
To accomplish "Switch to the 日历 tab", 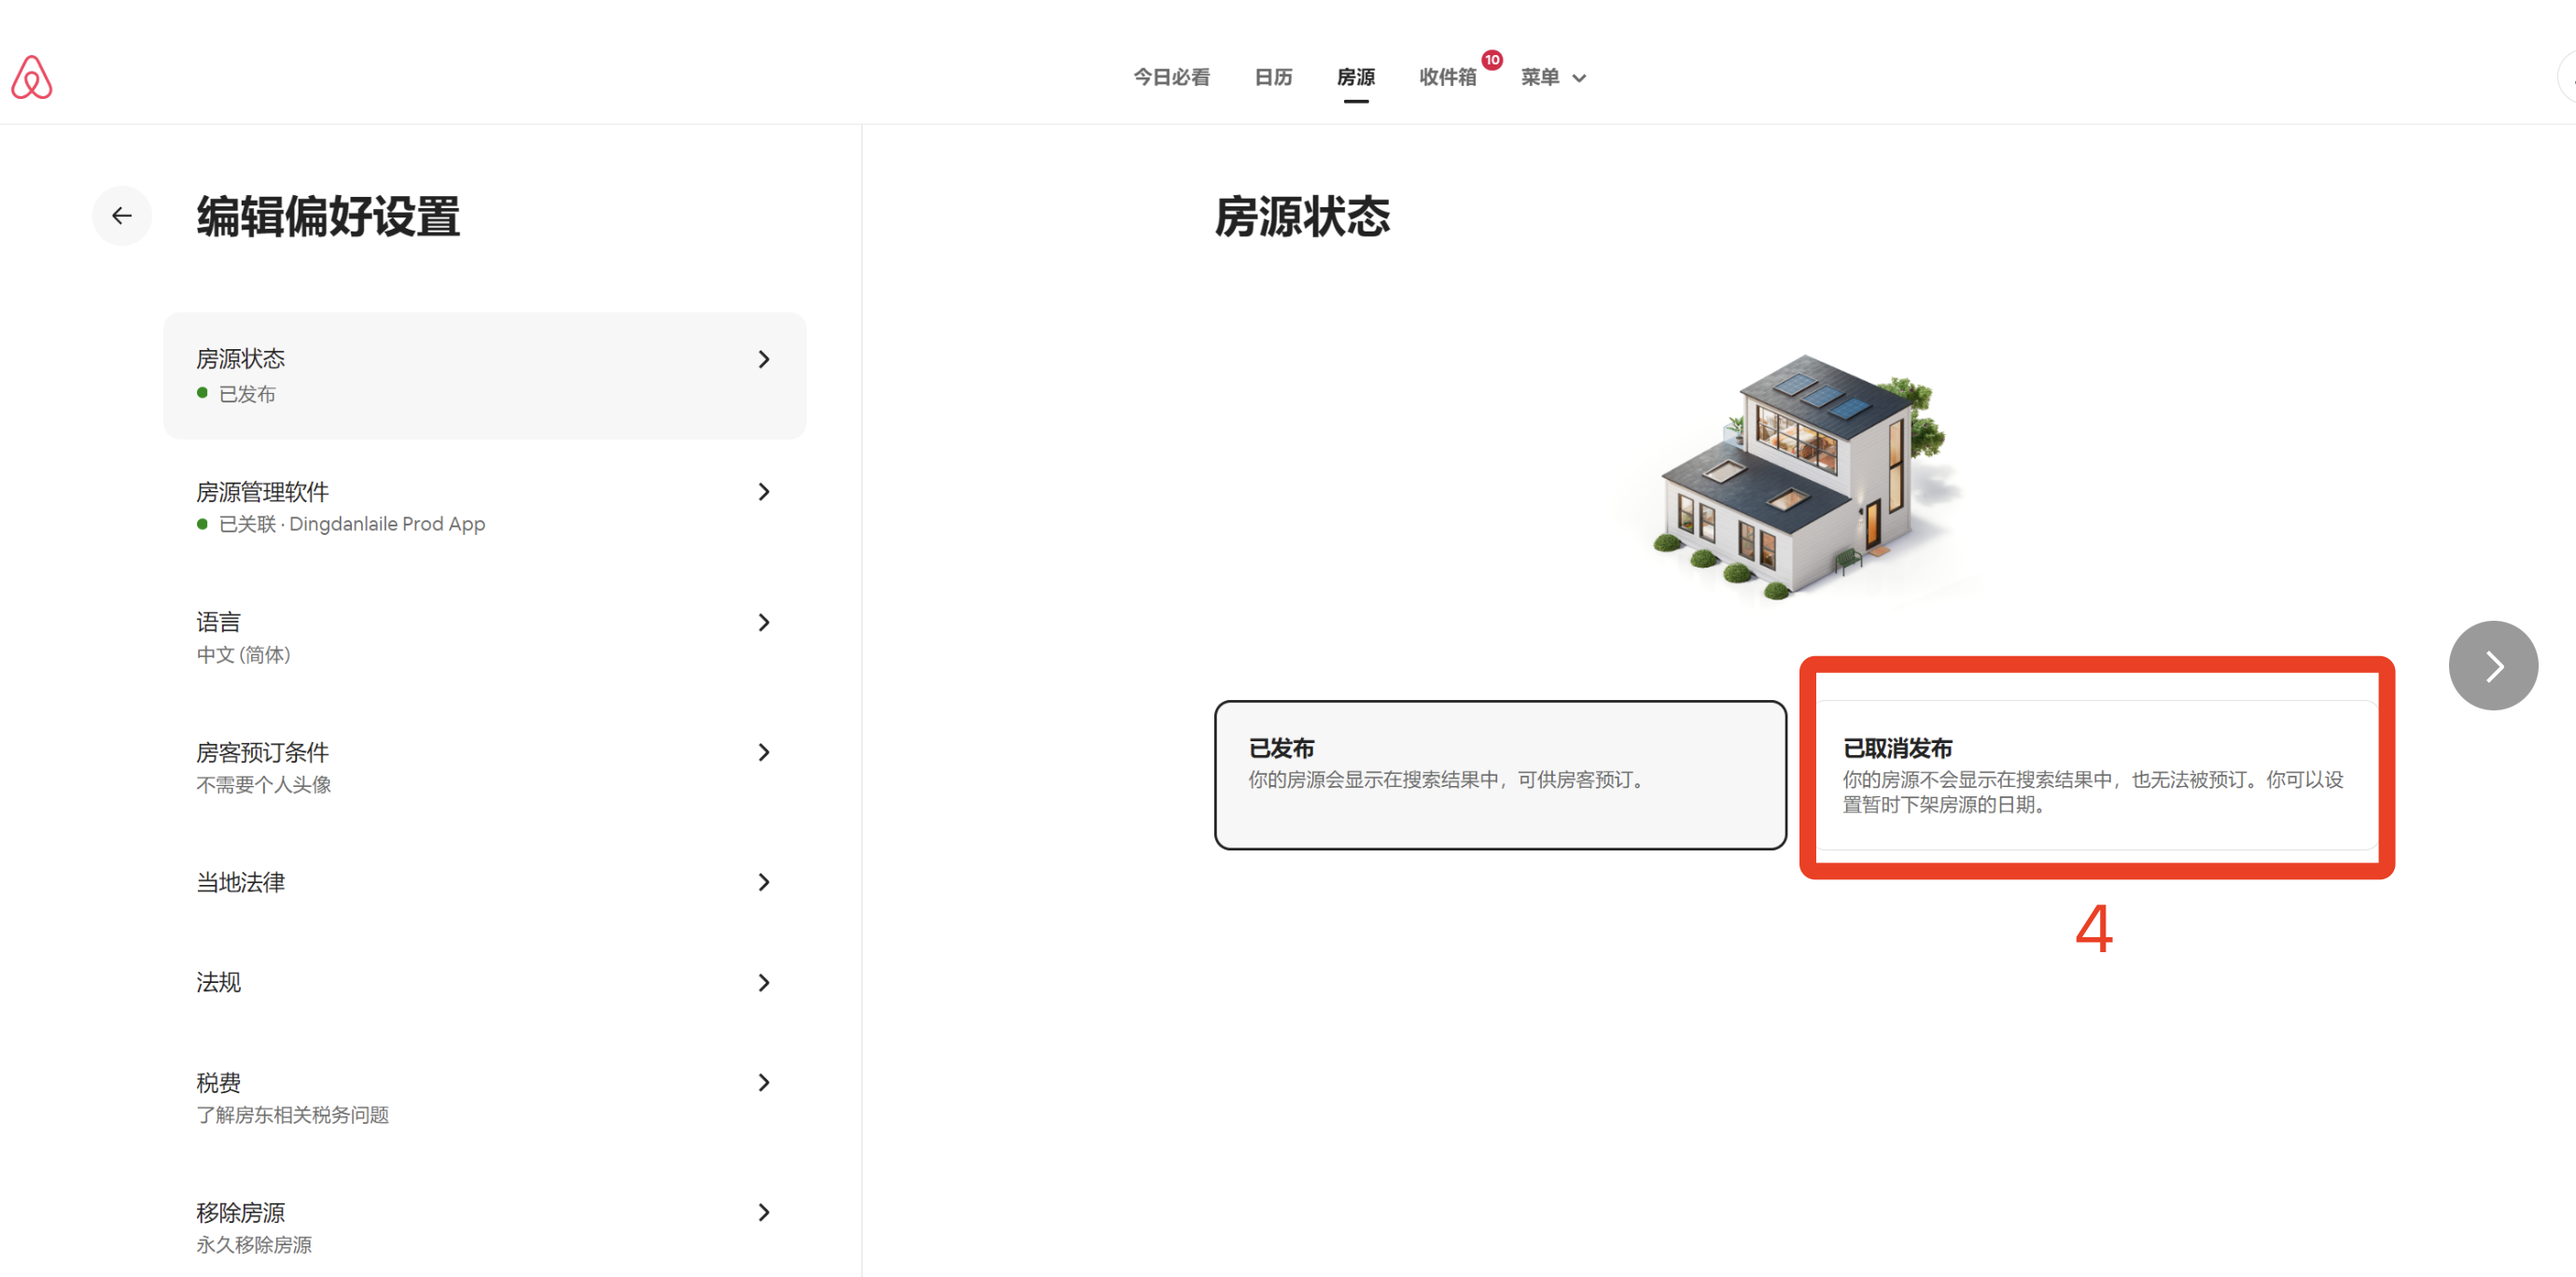I will coord(1273,77).
